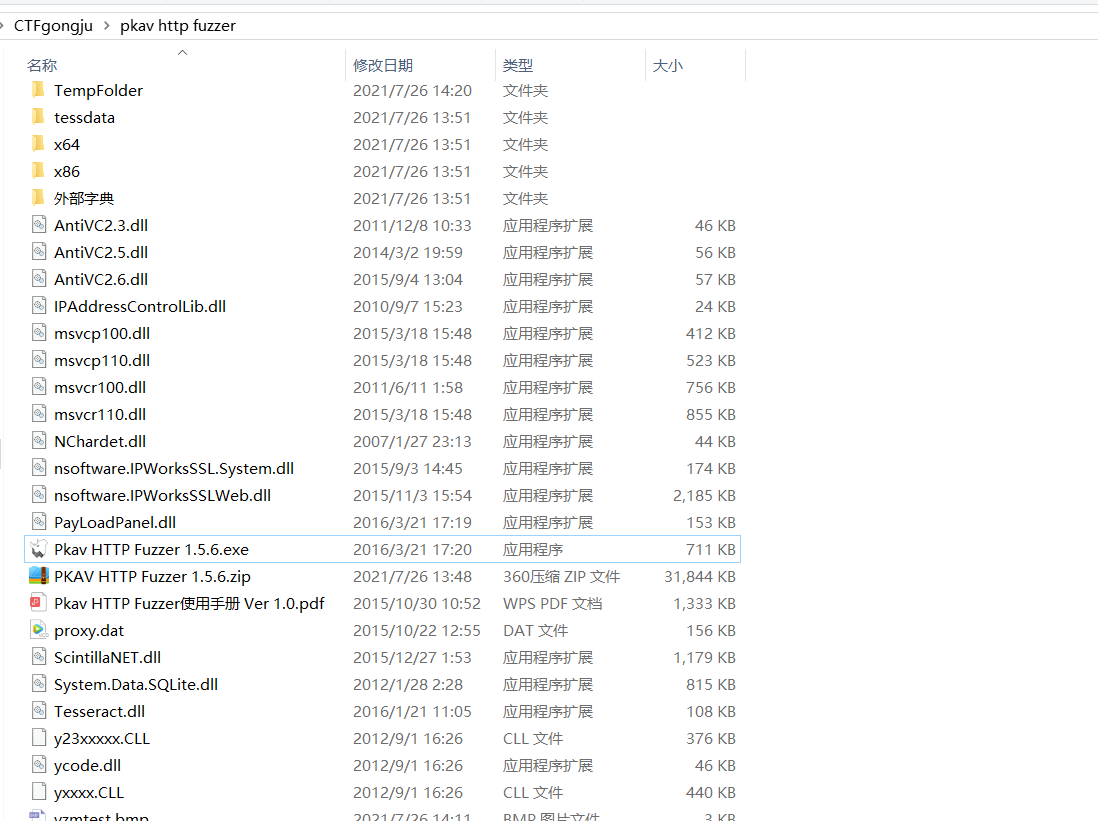Click the date 2021/7/26 14:20
This screenshot has width=1098, height=827.
tap(412, 90)
